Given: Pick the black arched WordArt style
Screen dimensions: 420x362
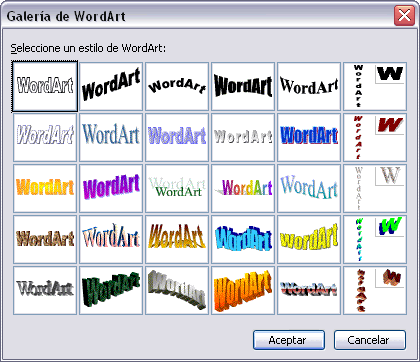Looking at the screenshot, I should (177, 86).
